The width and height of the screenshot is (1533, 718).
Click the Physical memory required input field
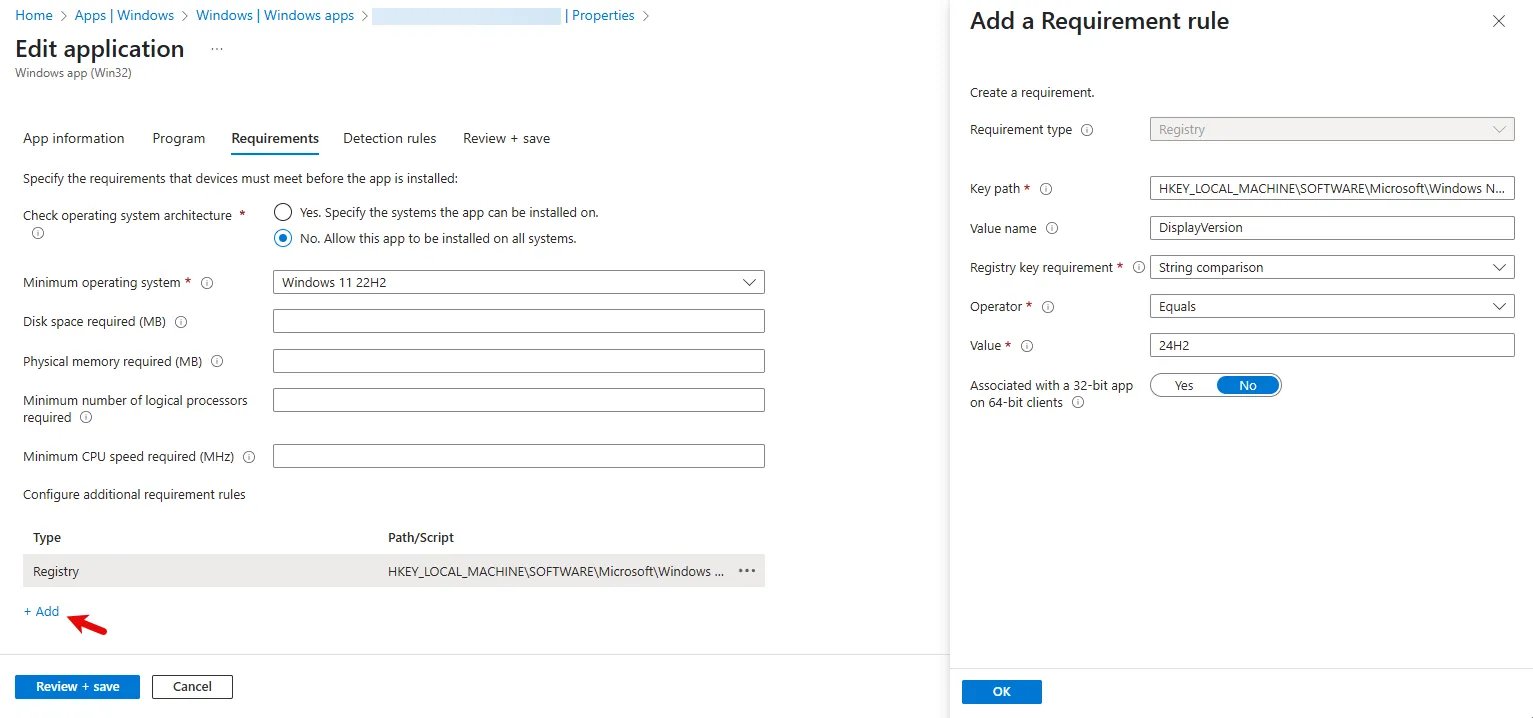click(x=518, y=360)
